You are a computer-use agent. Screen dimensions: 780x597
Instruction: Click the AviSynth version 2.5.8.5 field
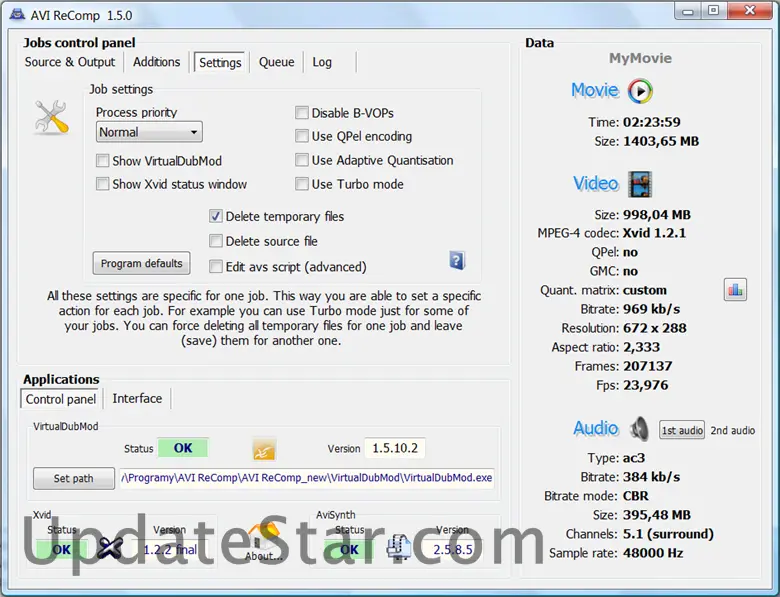pyautogui.click(x=453, y=550)
